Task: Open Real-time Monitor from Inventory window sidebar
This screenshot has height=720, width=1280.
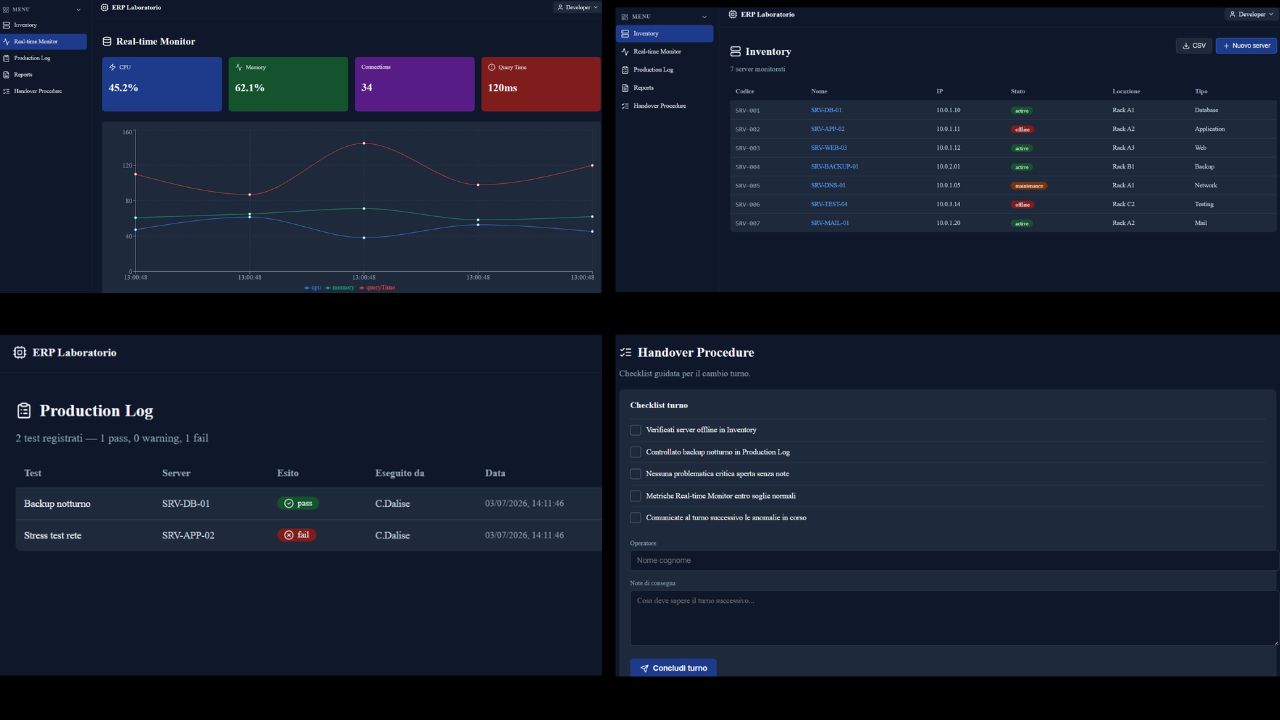Action: pyautogui.click(x=665, y=51)
